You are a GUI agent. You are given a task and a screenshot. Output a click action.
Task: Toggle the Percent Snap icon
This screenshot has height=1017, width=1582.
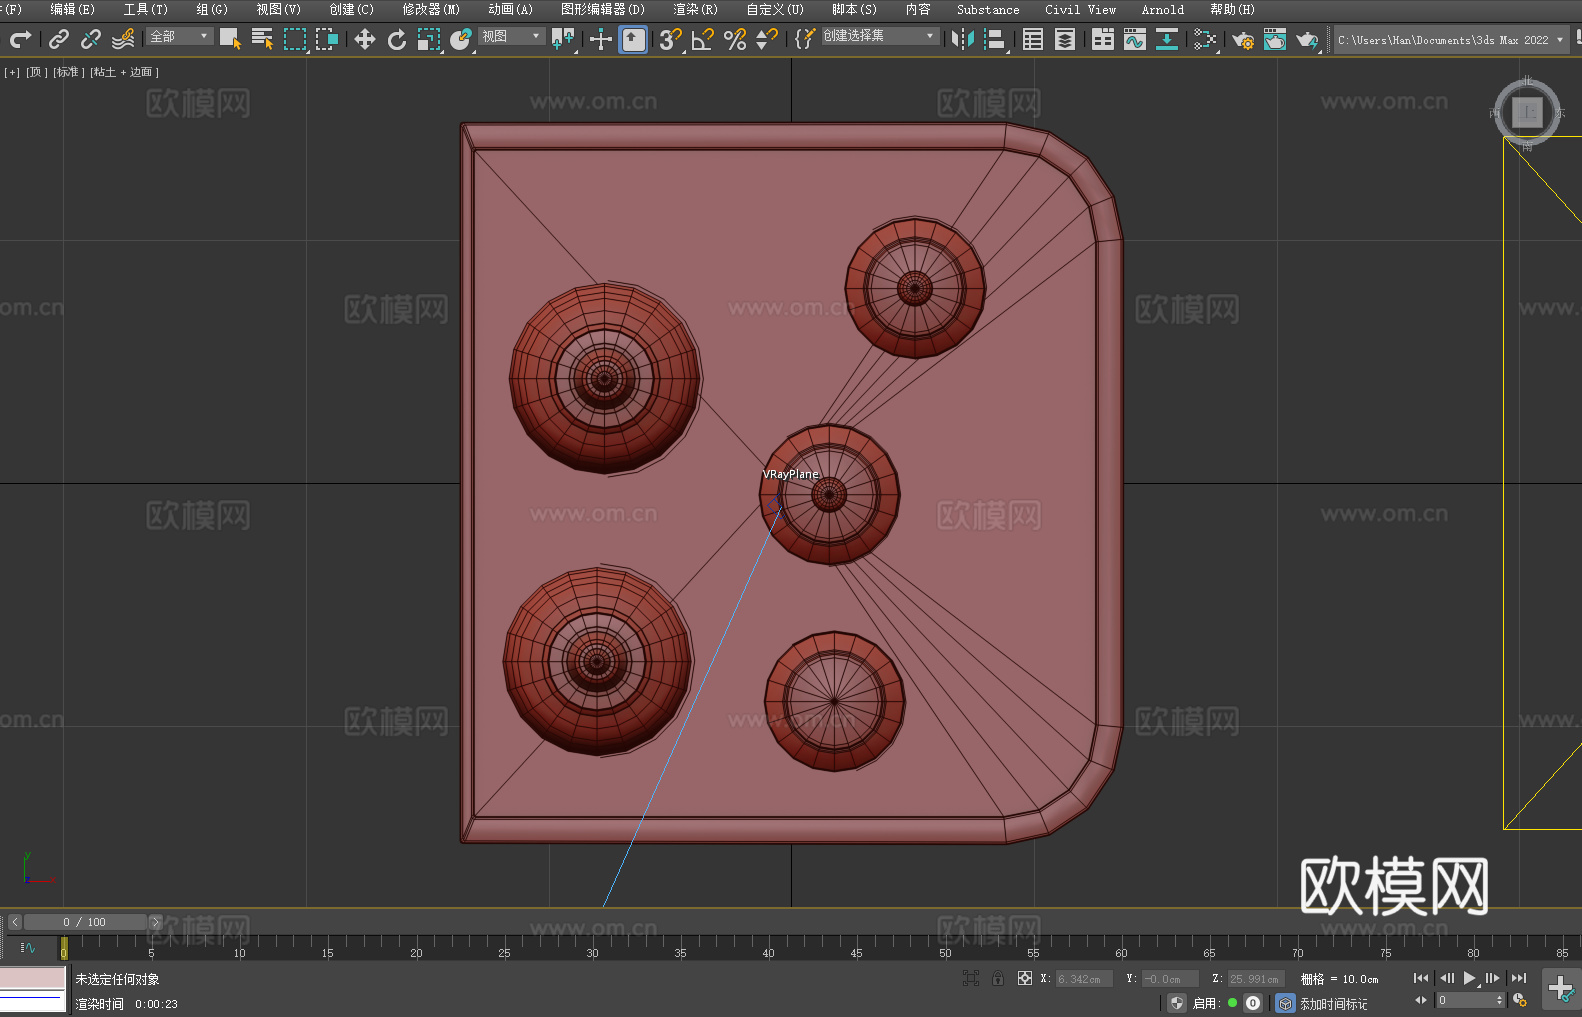coord(735,39)
